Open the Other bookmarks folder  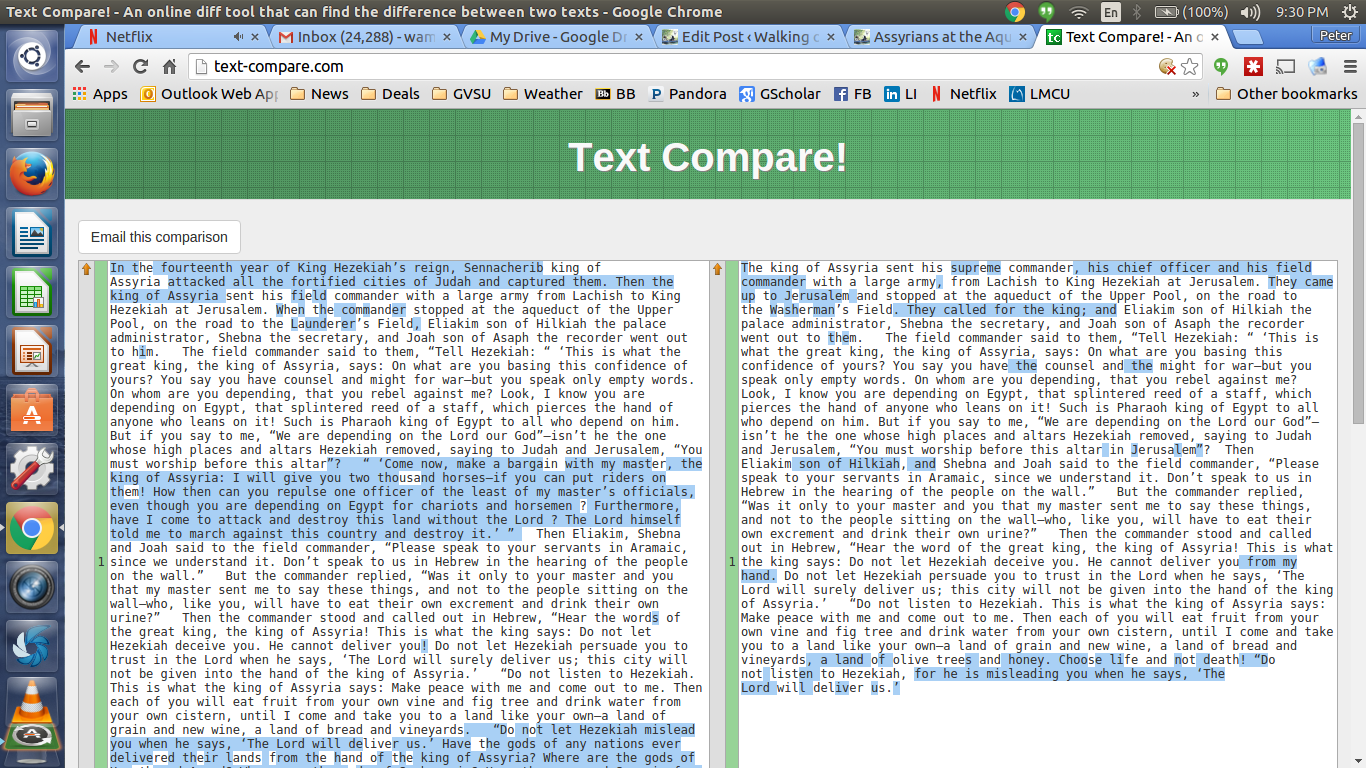click(1286, 94)
